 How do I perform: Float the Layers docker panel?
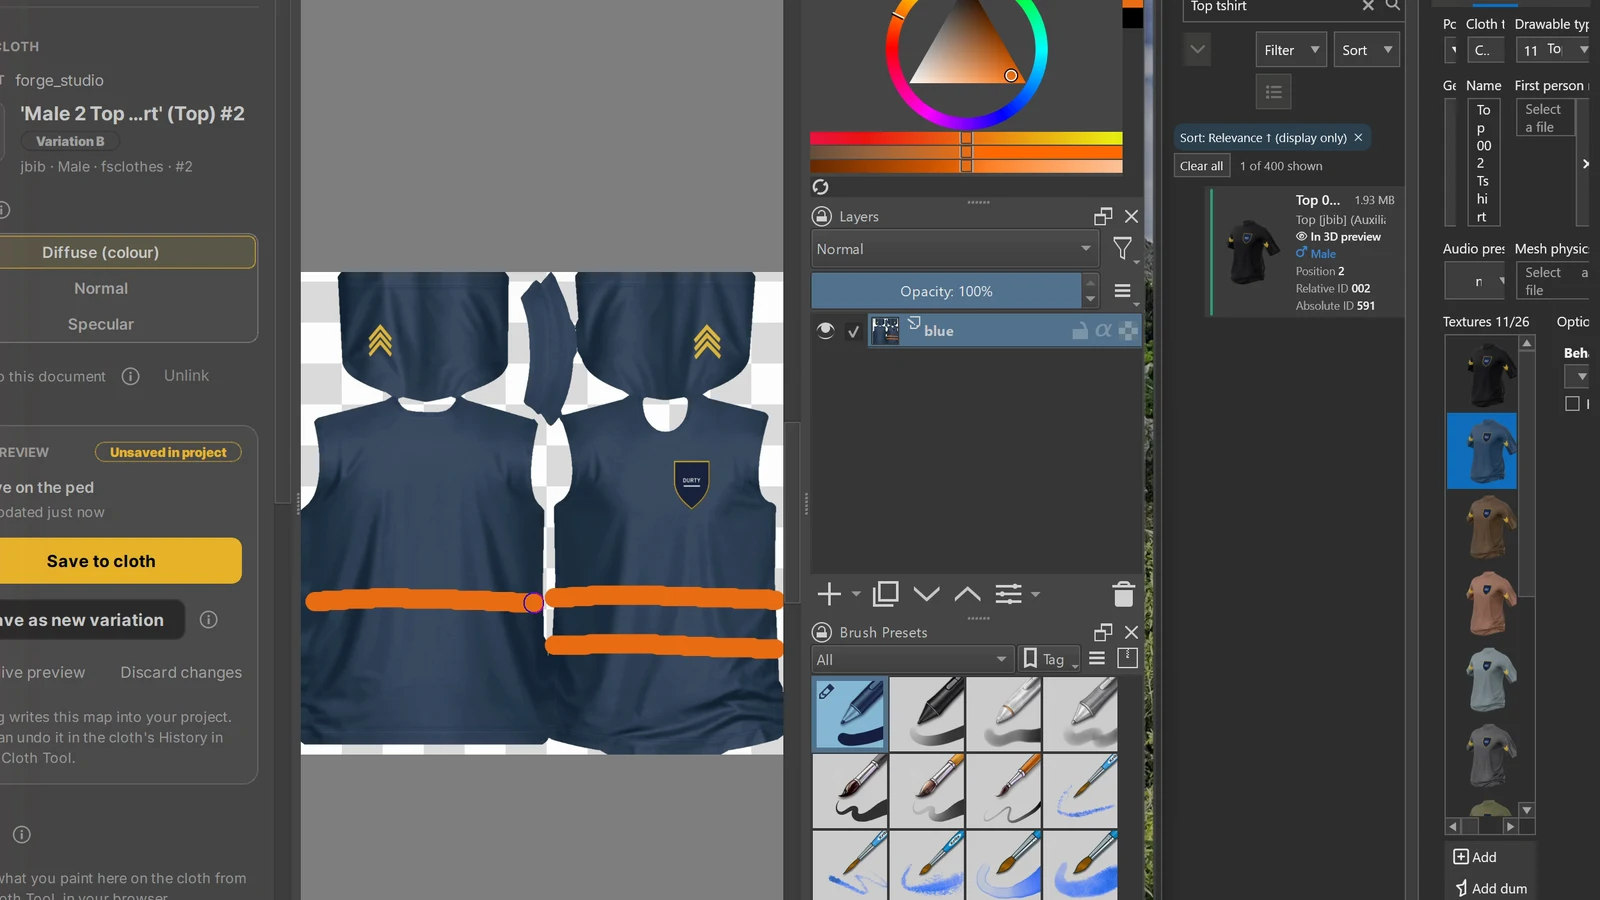click(1103, 216)
